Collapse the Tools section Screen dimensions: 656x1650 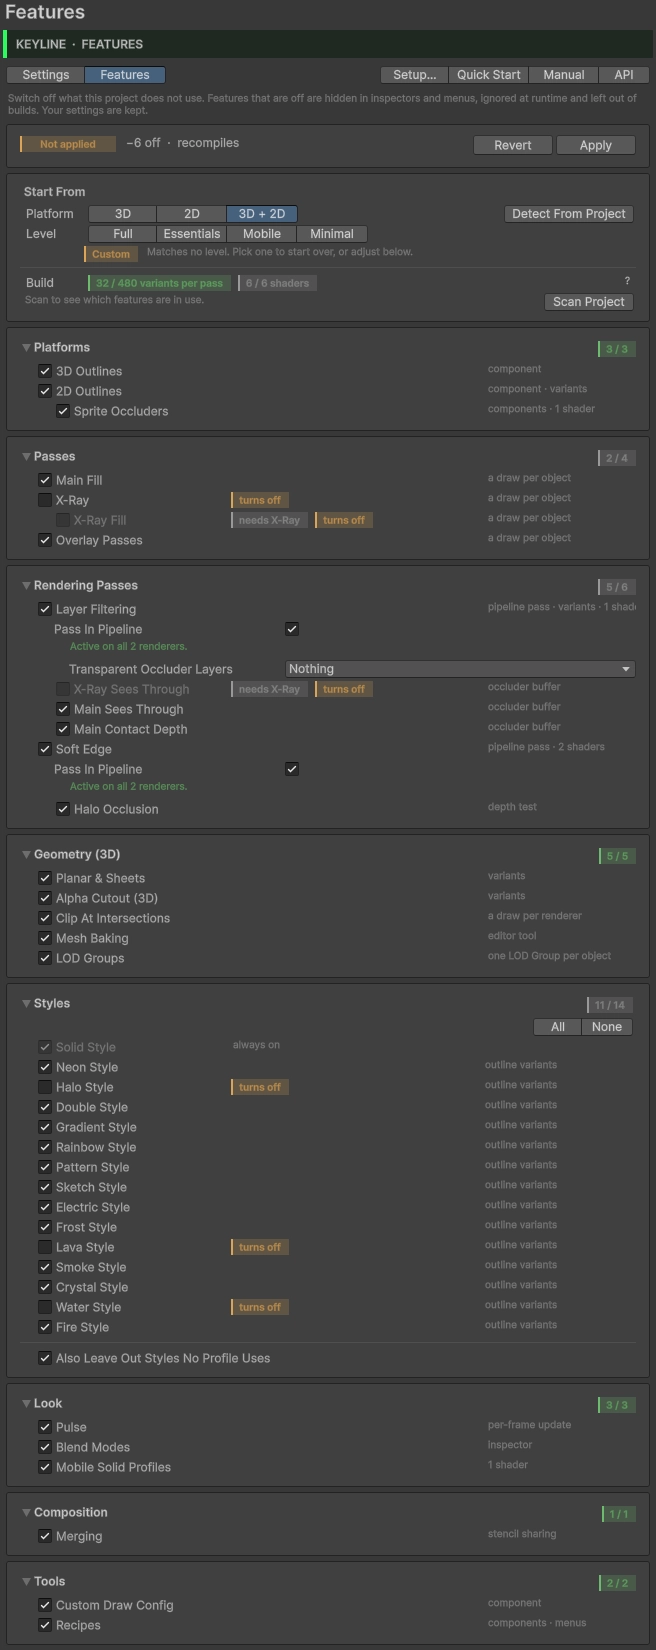(x=27, y=1582)
